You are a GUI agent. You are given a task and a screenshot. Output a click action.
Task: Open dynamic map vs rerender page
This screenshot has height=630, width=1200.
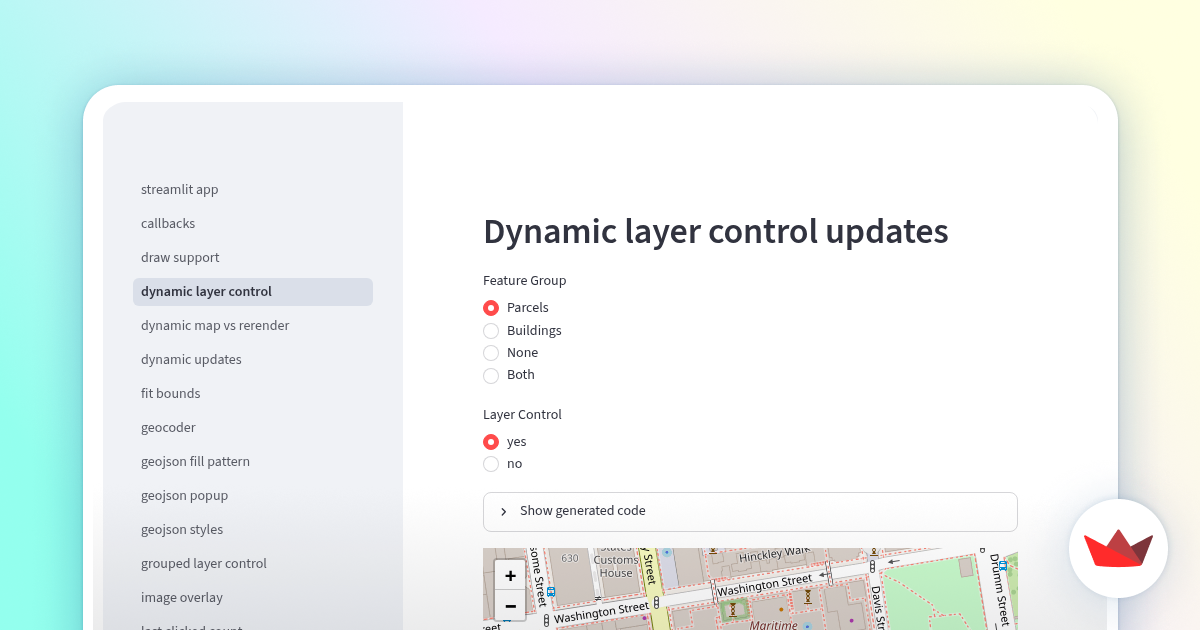click(253, 326)
